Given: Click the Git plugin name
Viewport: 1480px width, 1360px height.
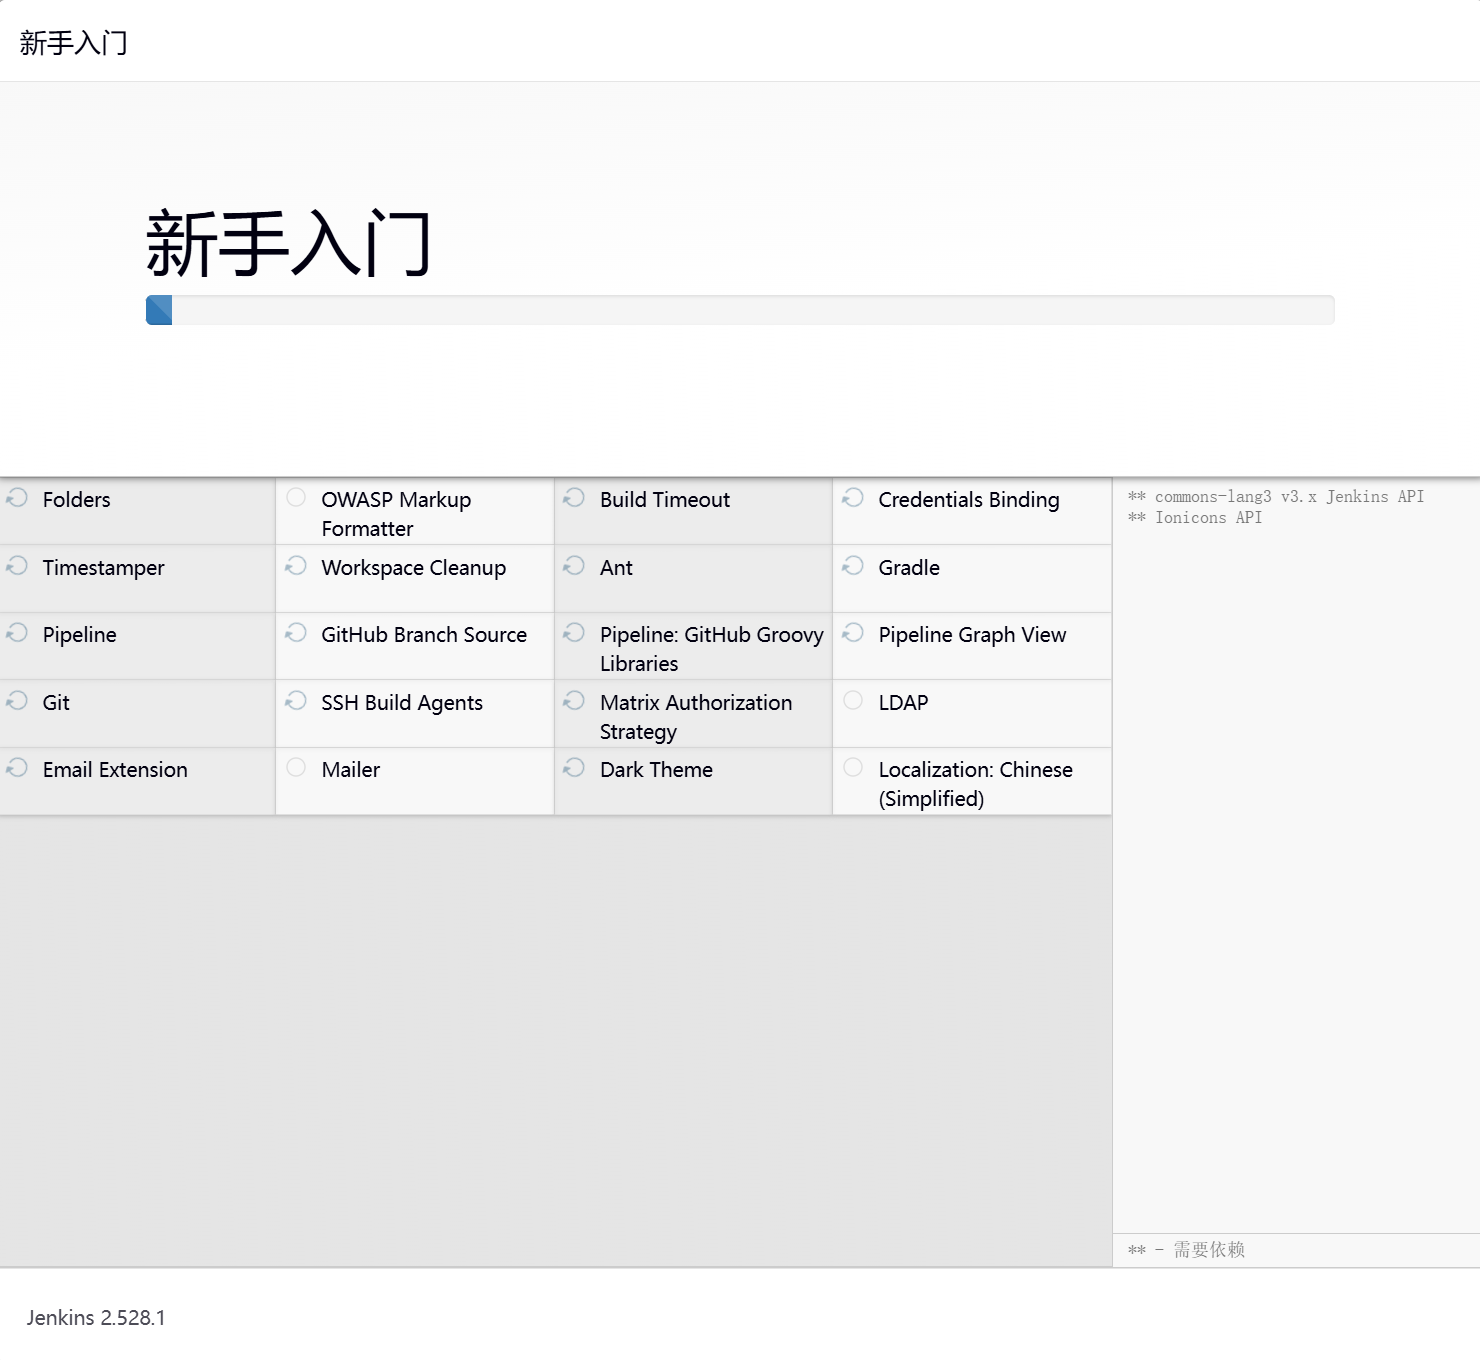Looking at the screenshot, I should coord(56,703).
